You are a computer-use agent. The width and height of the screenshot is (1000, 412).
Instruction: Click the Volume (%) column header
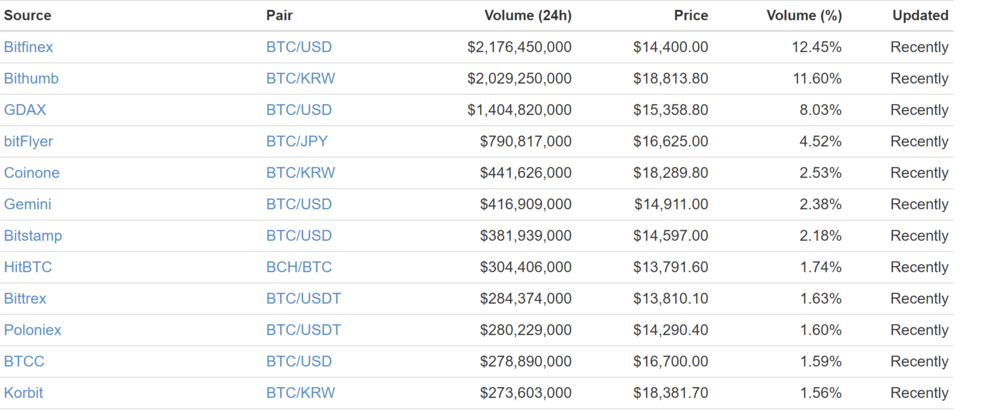(x=804, y=15)
